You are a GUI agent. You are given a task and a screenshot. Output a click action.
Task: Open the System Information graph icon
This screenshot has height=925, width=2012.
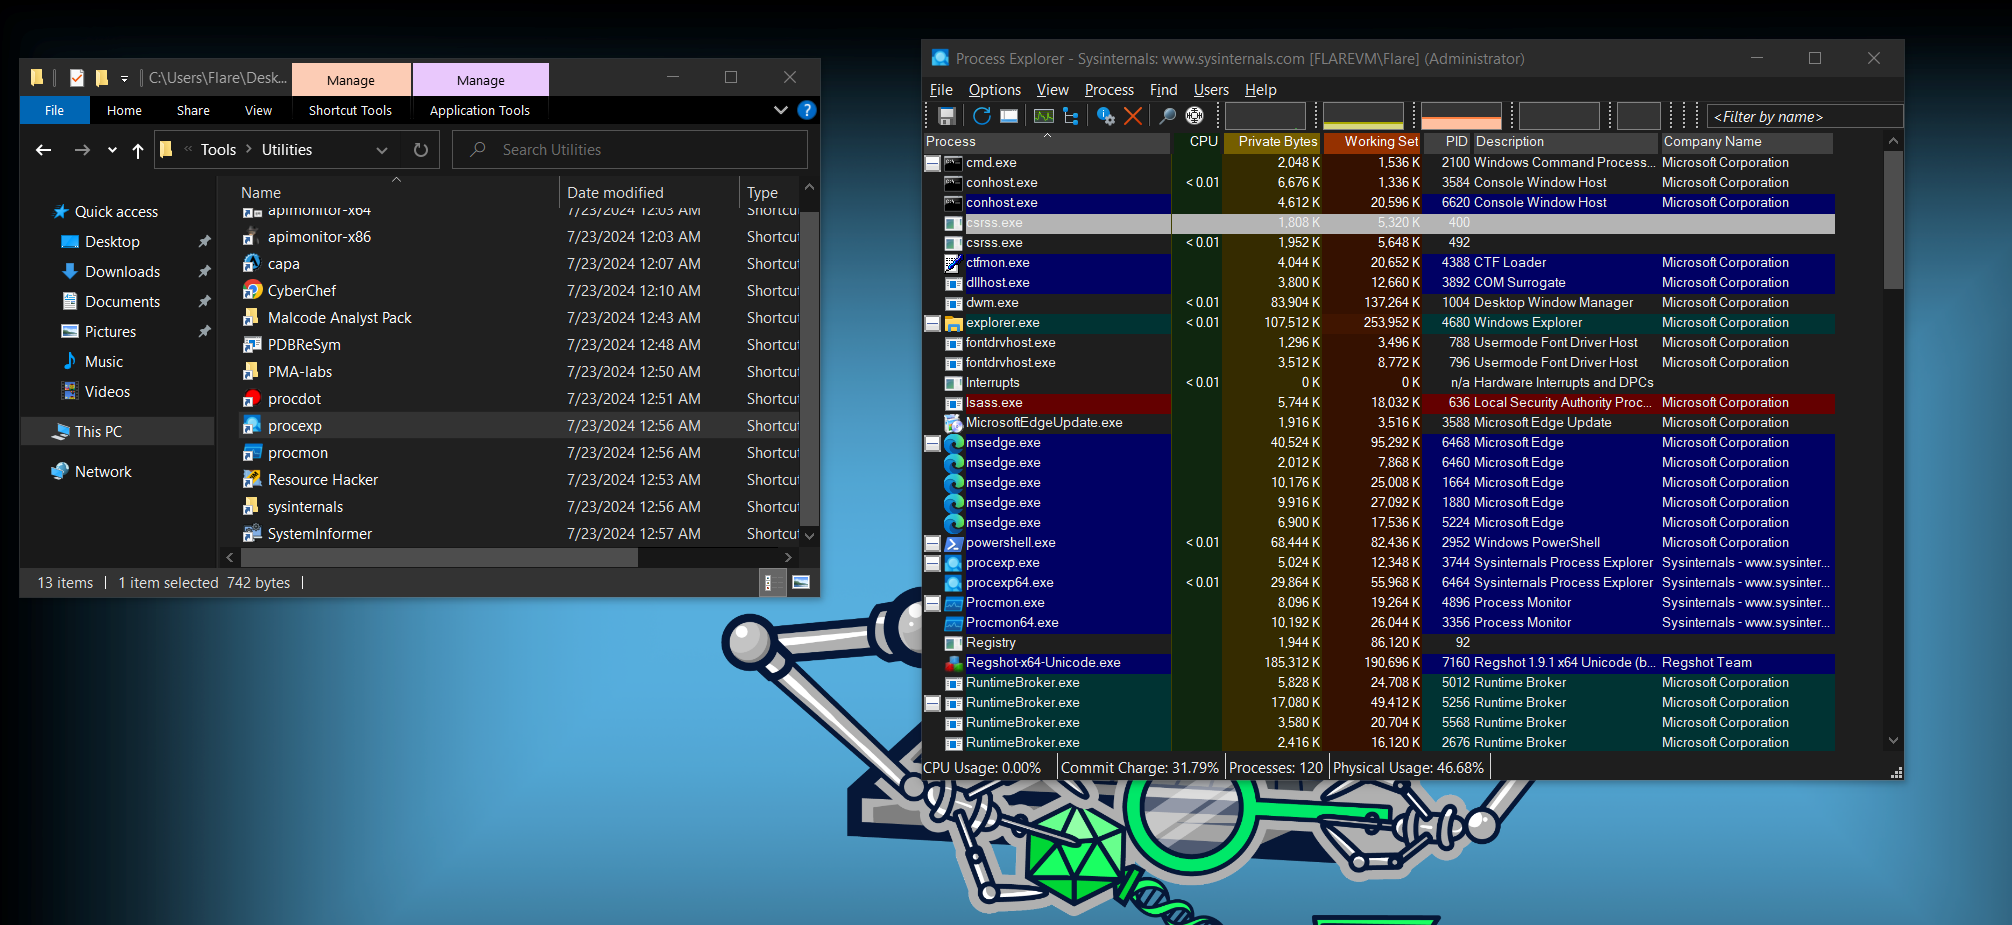tap(1044, 116)
